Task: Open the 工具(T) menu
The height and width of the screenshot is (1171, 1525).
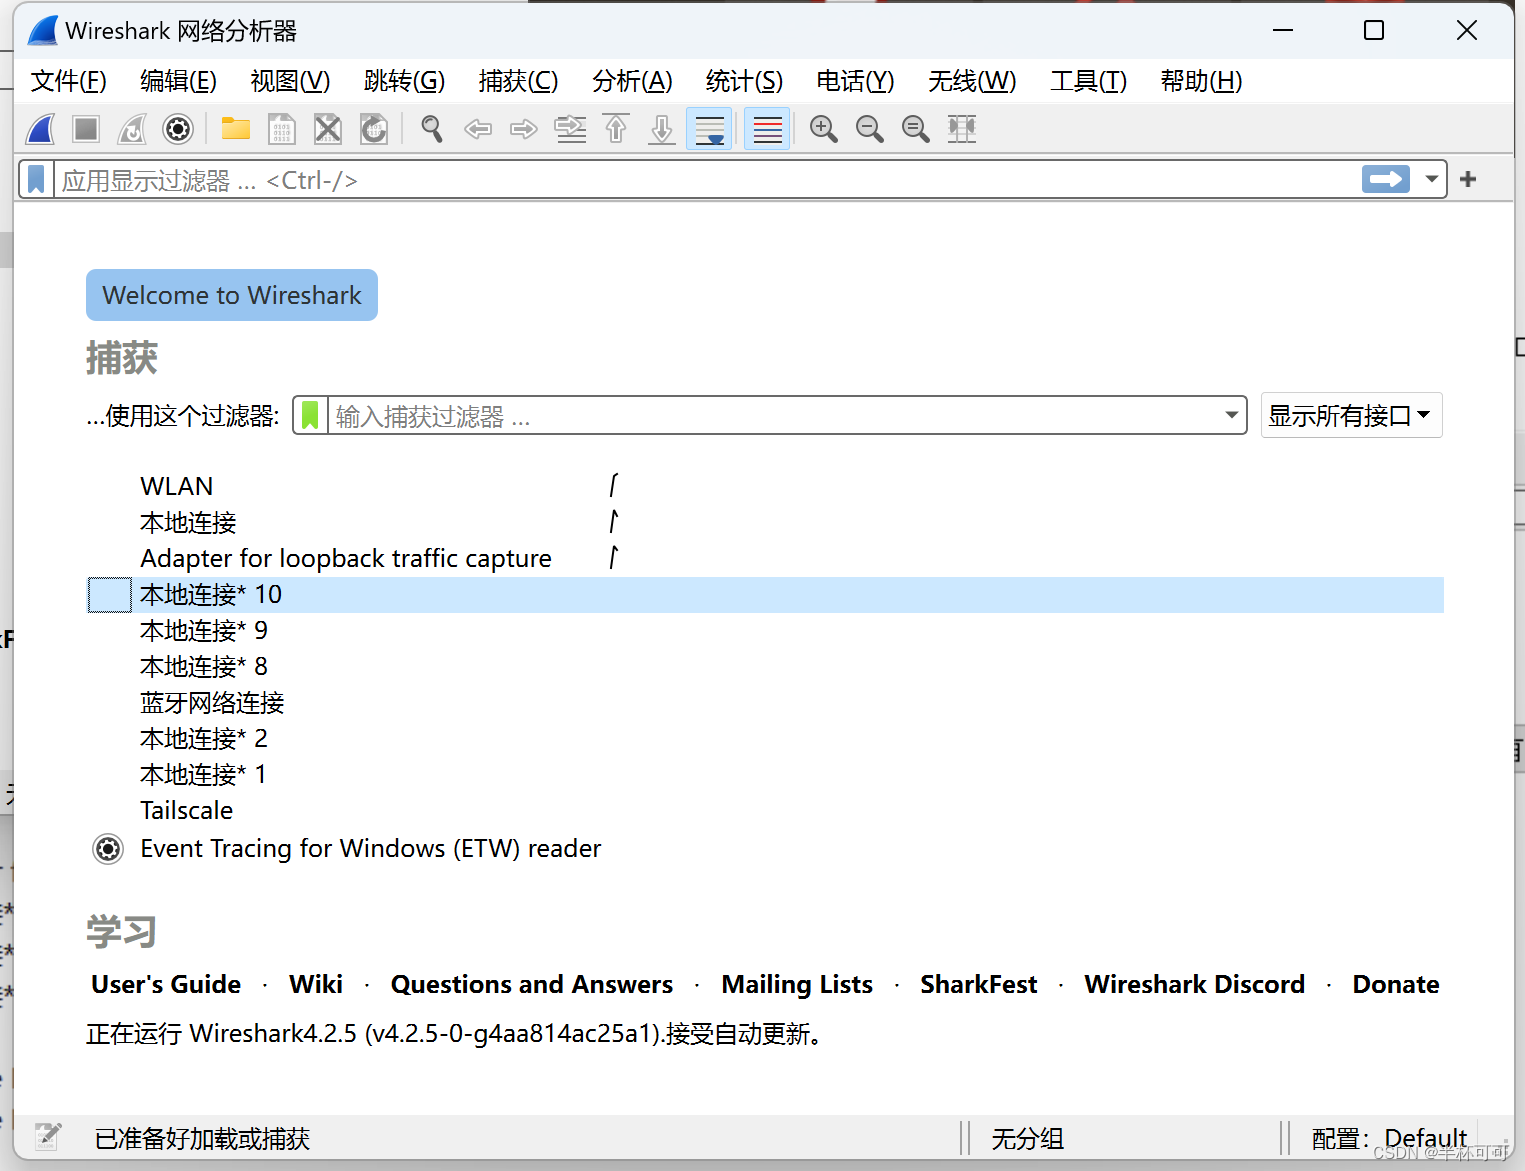Action: pos(1088,81)
